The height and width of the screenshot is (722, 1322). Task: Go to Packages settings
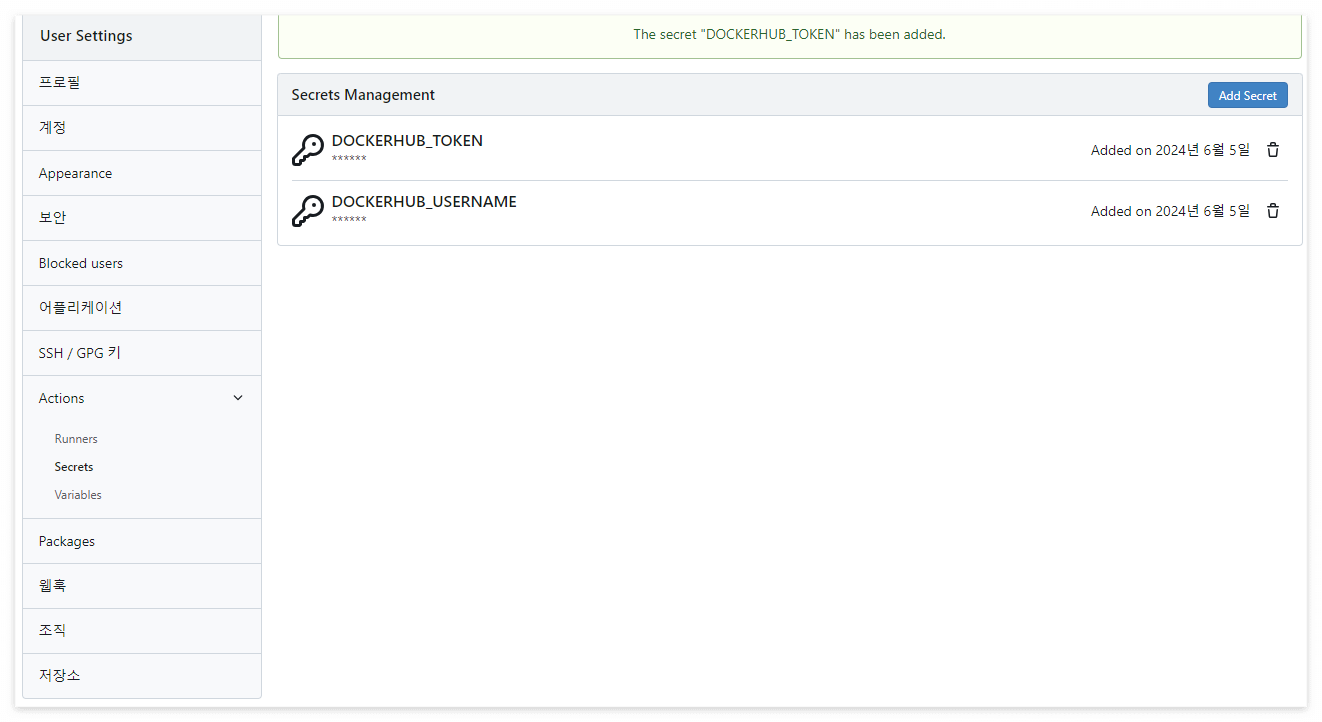tap(142, 541)
